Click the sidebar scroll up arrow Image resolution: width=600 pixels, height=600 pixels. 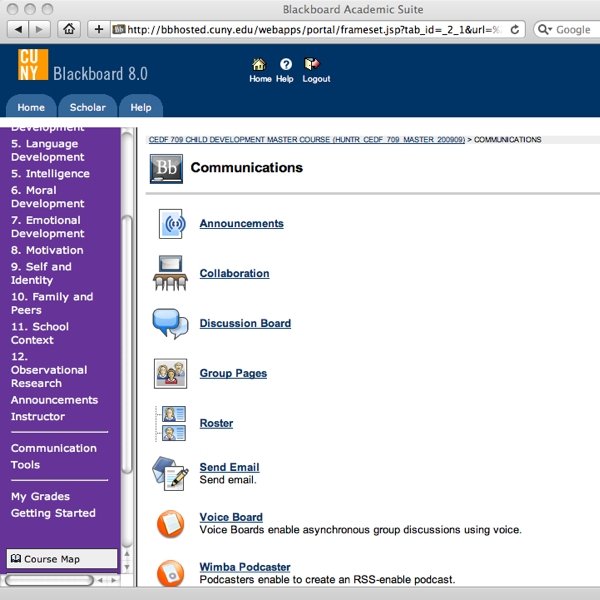(x=127, y=554)
